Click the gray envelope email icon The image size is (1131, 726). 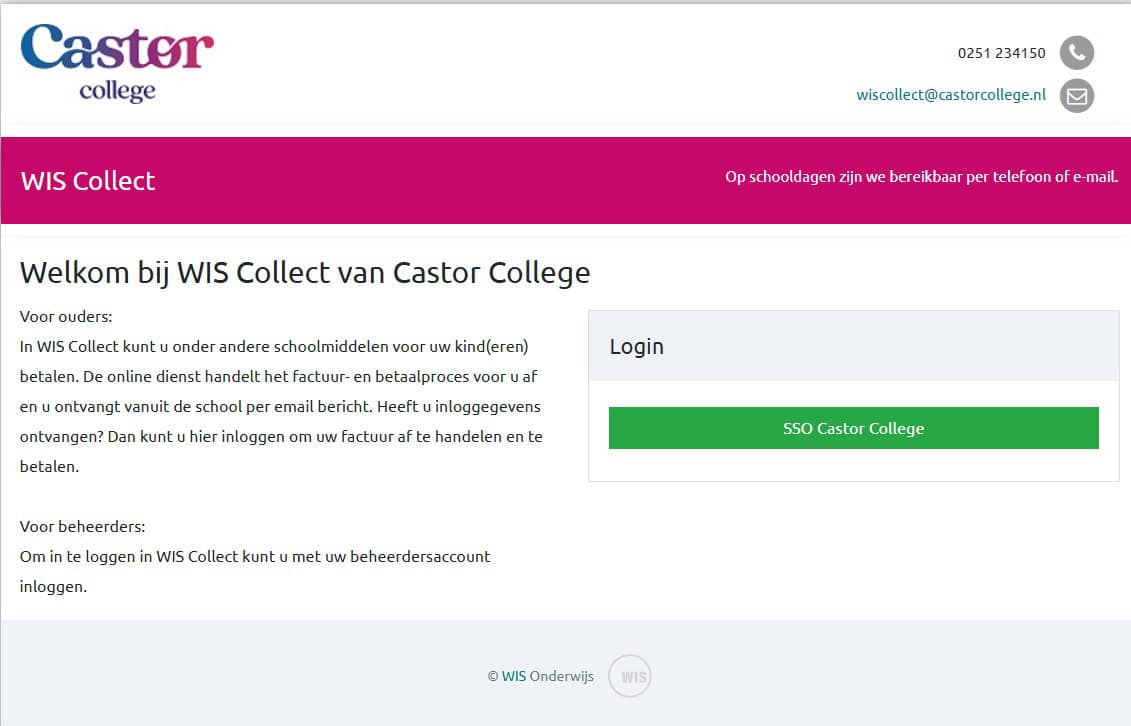1076,96
